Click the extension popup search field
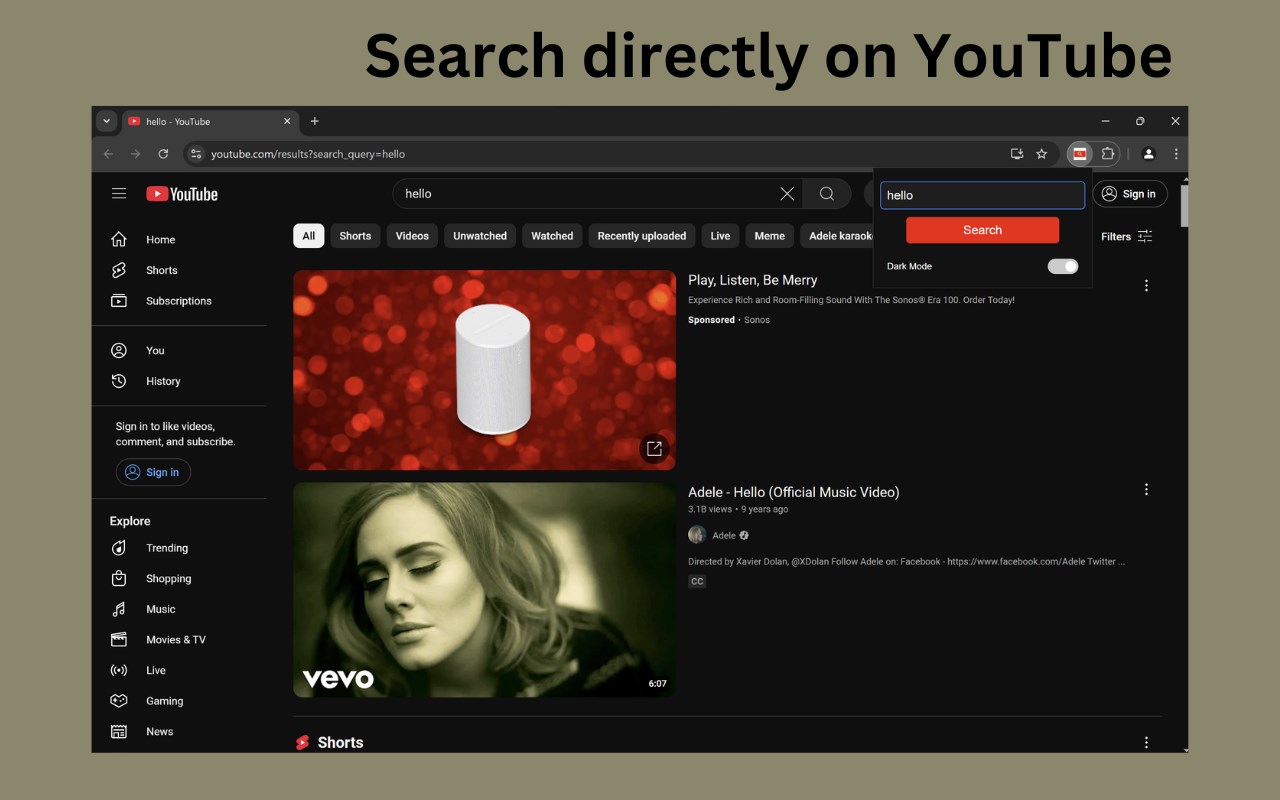Viewport: 1280px width, 800px height. (982, 195)
